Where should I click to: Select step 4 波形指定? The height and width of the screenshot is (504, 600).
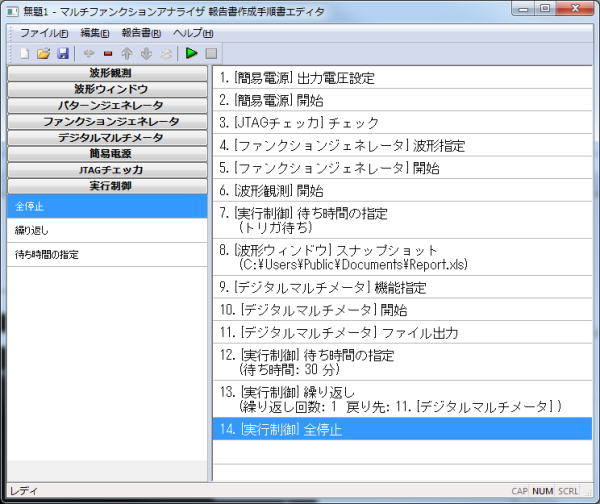tap(402, 145)
